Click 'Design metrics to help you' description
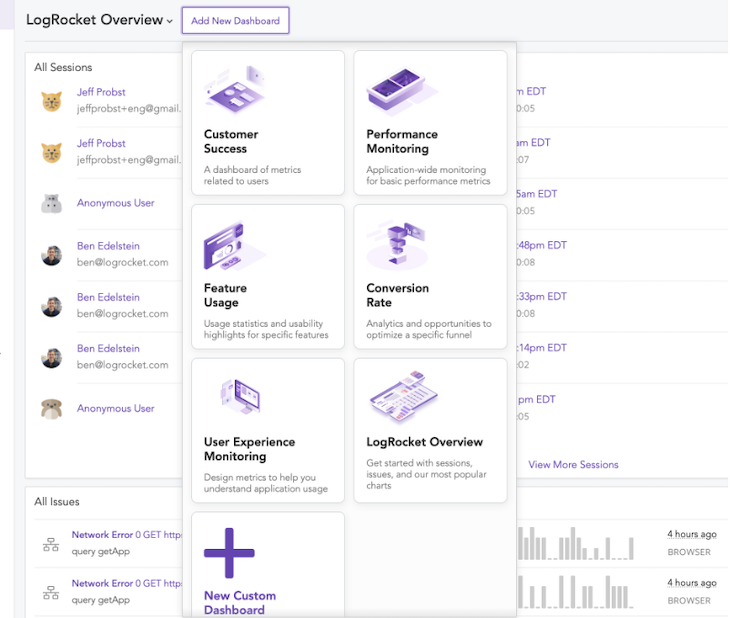The width and height of the screenshot is (730, 618). tap(266, 483)
